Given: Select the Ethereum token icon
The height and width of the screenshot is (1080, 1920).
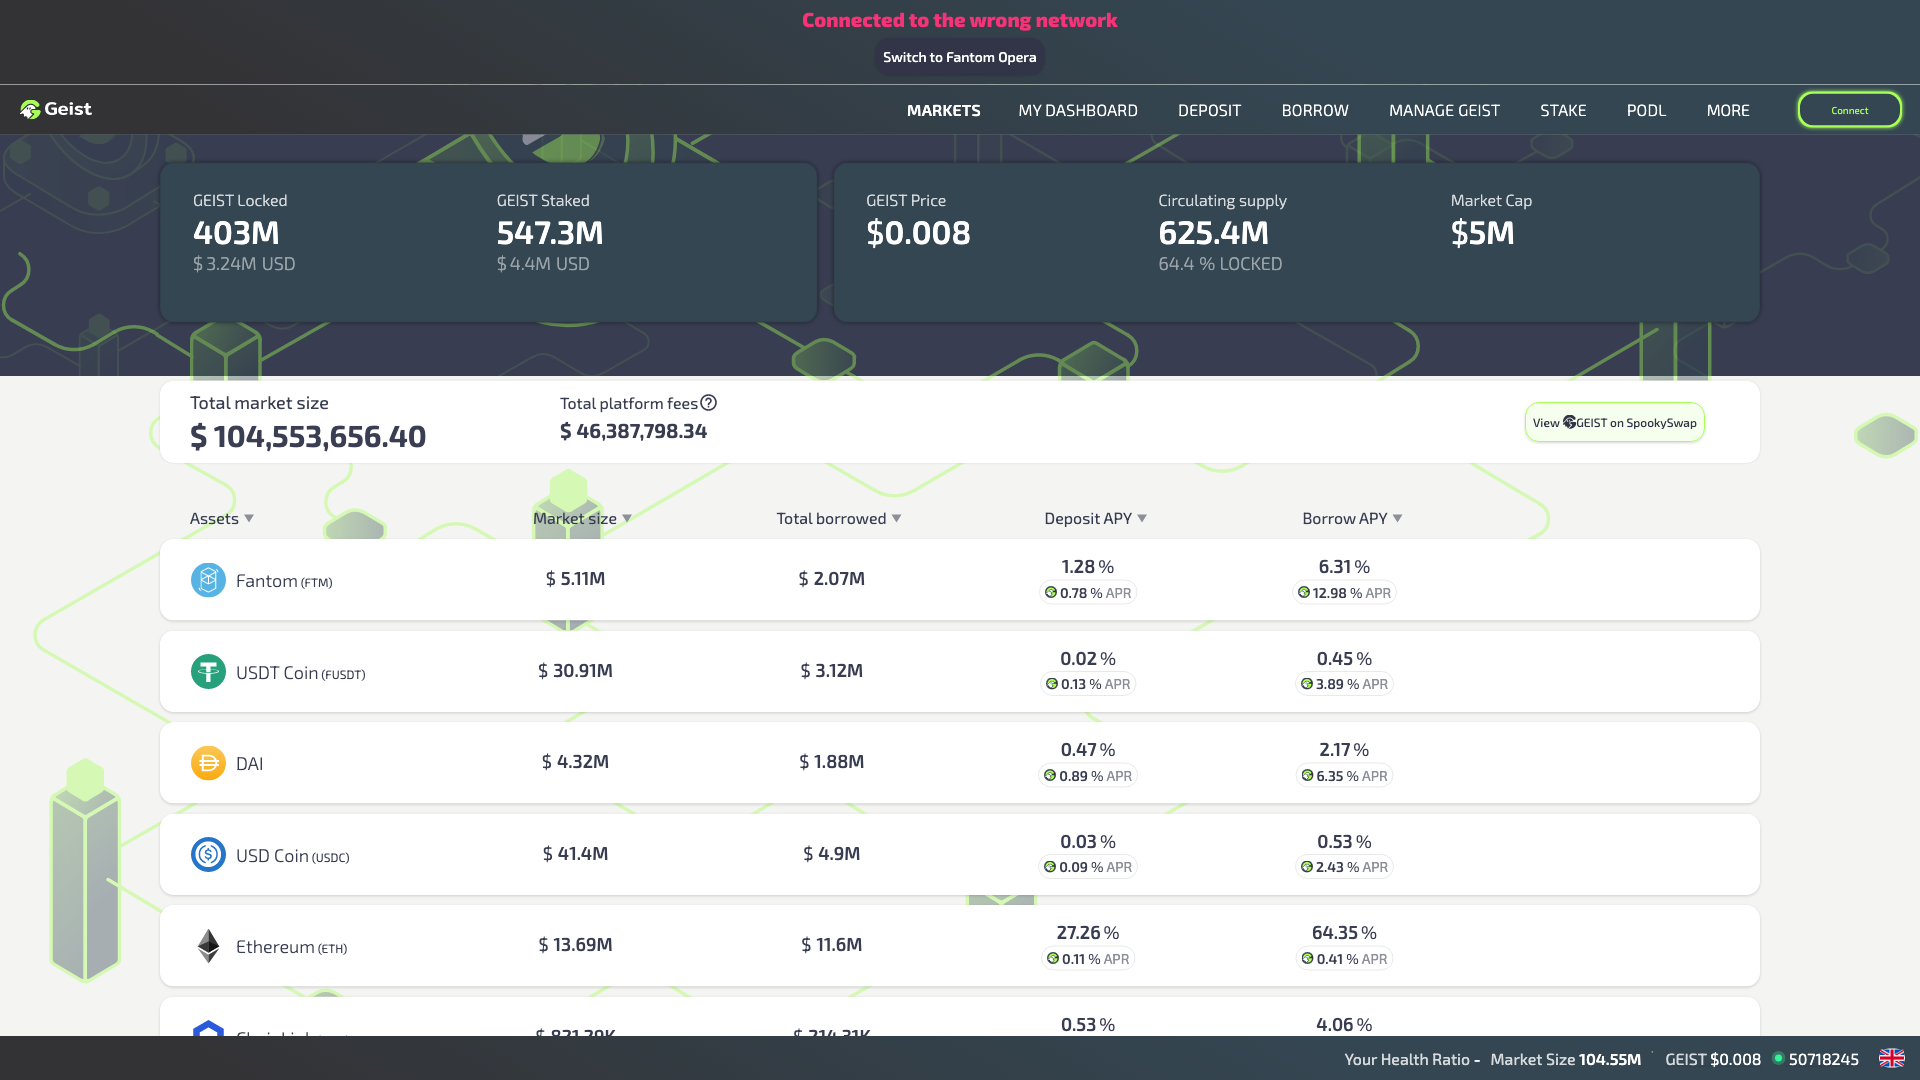Looking at the screenshot, I should coord(208,946).
